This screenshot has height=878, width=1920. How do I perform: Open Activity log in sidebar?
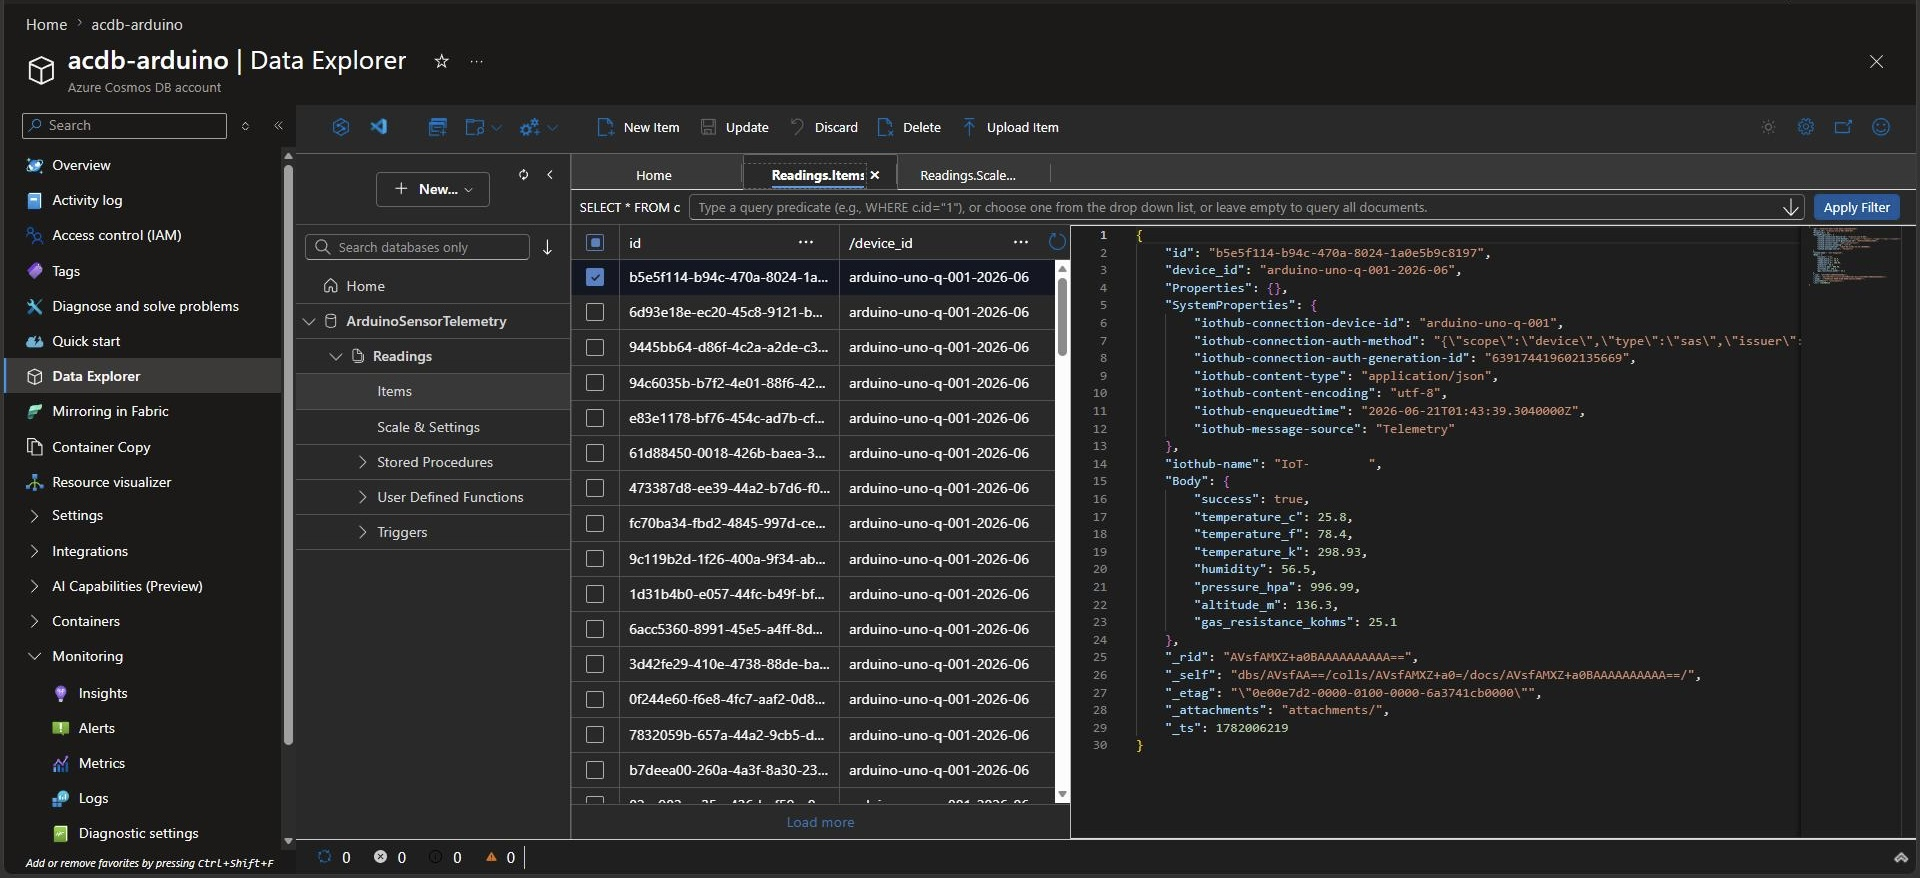click(87, 200)
